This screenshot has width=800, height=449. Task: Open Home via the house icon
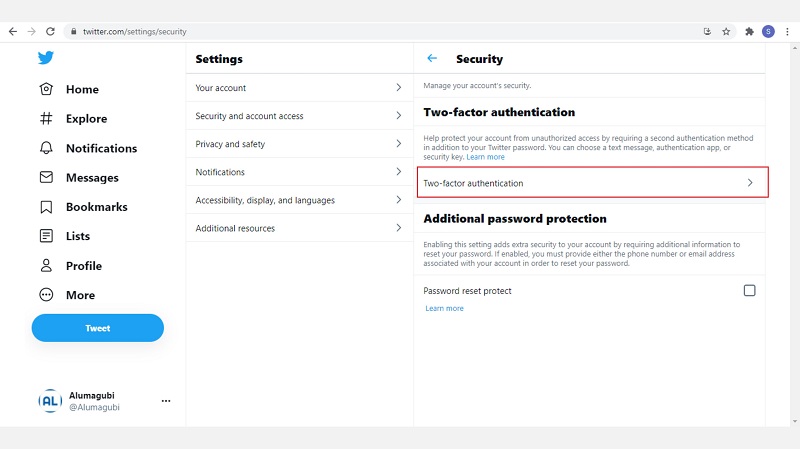click(46, 89)
